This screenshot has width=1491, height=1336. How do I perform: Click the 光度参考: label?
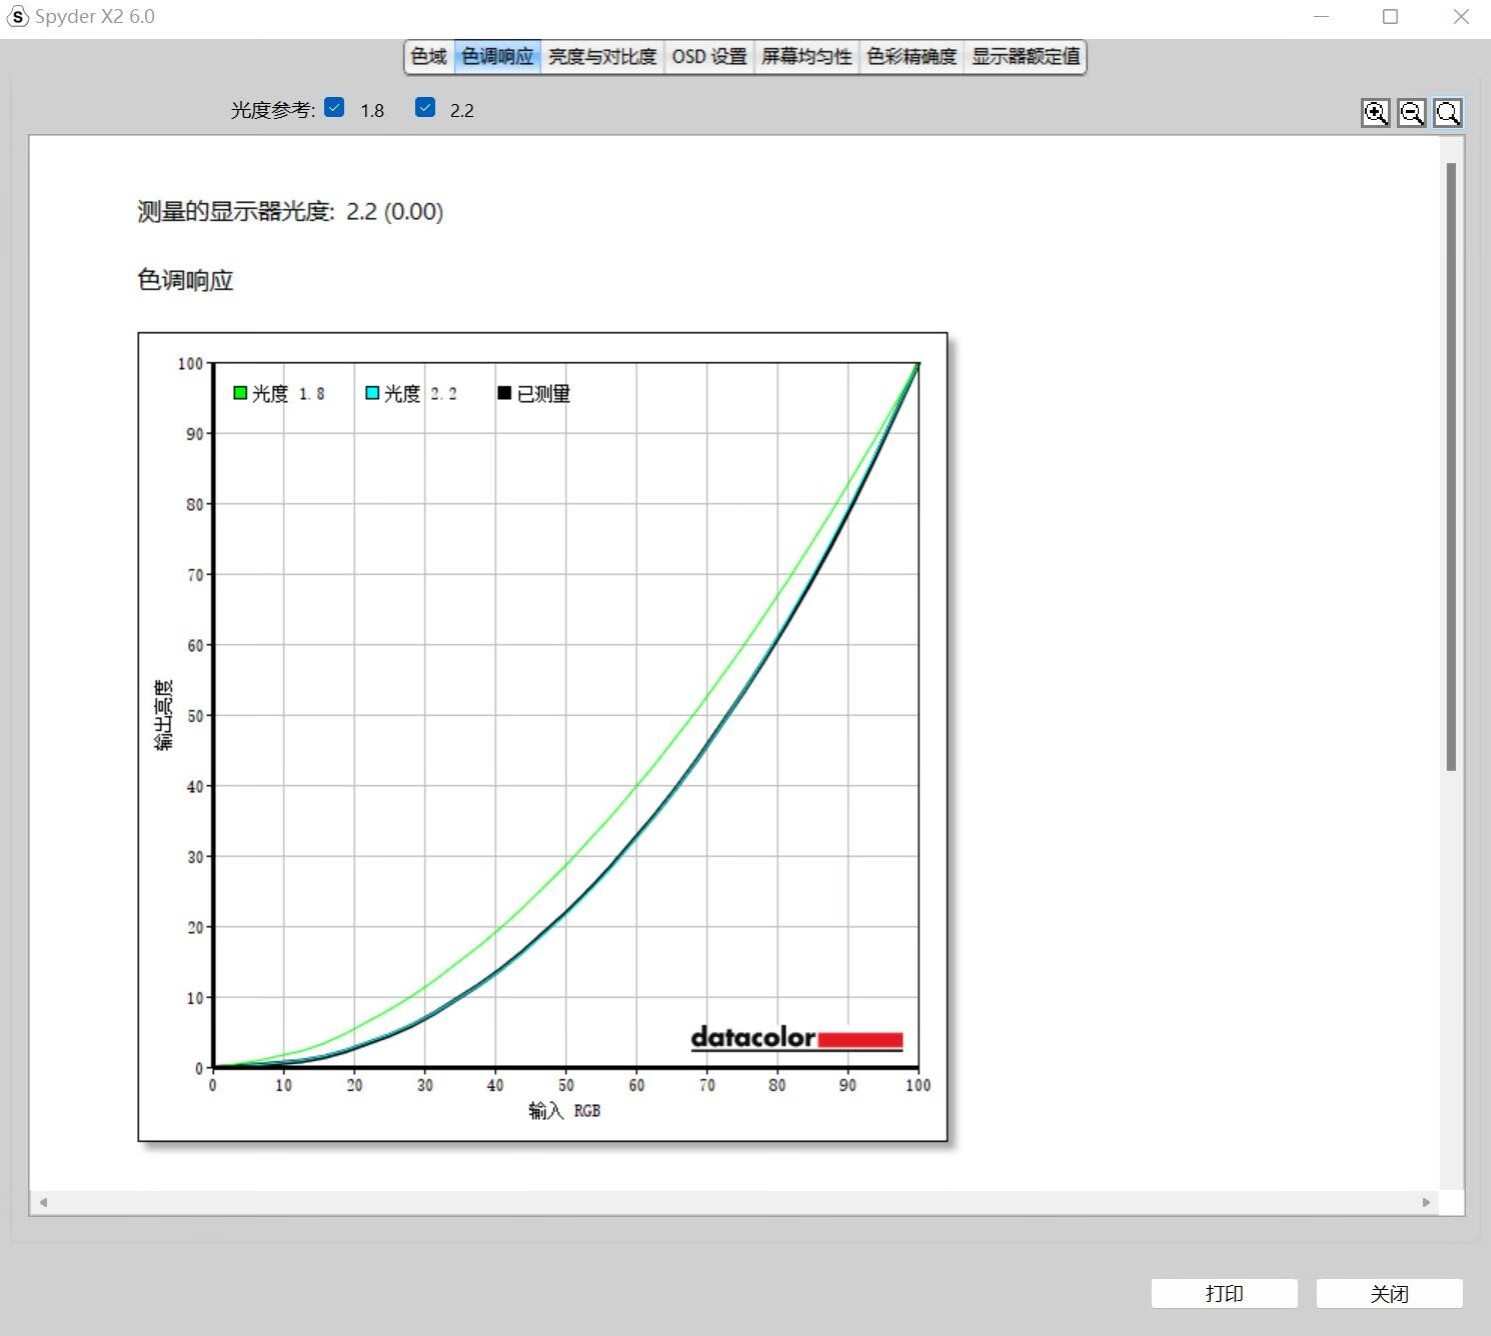pos(272,110)
